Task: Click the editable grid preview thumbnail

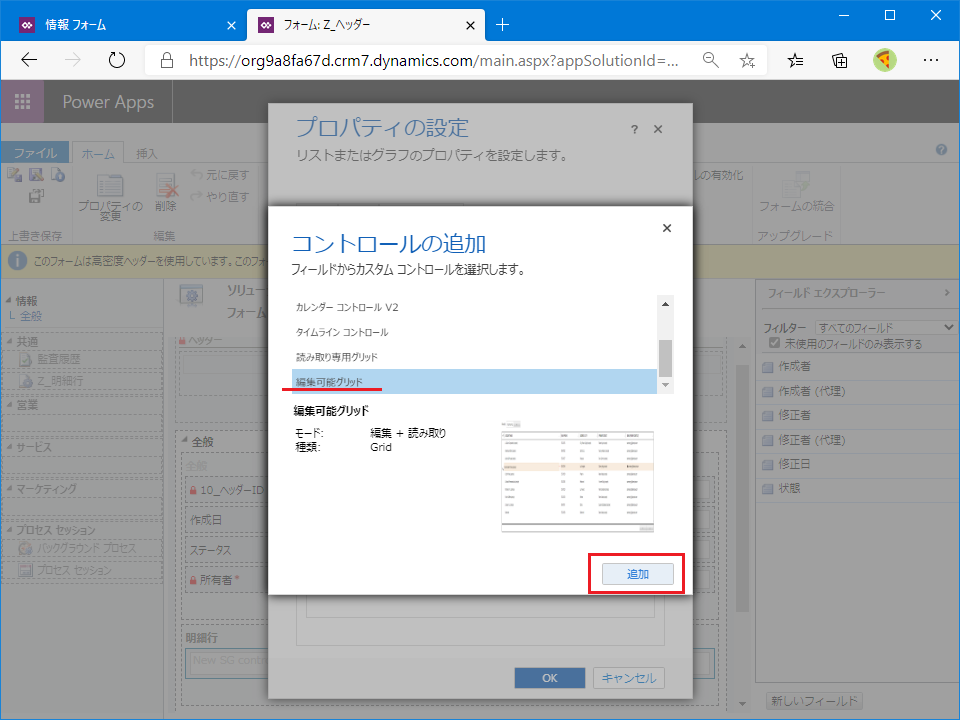Action: [x=577, y=476]
